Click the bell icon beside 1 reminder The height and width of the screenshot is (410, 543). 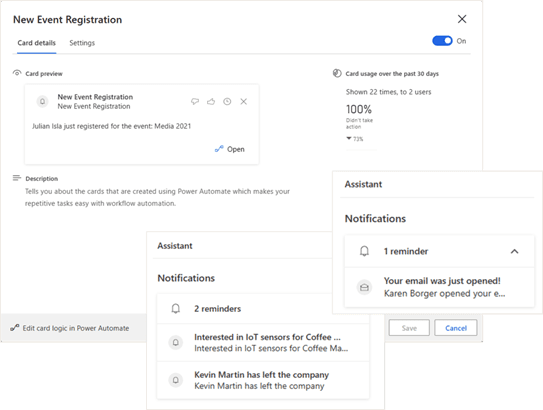tap(364, 251)
